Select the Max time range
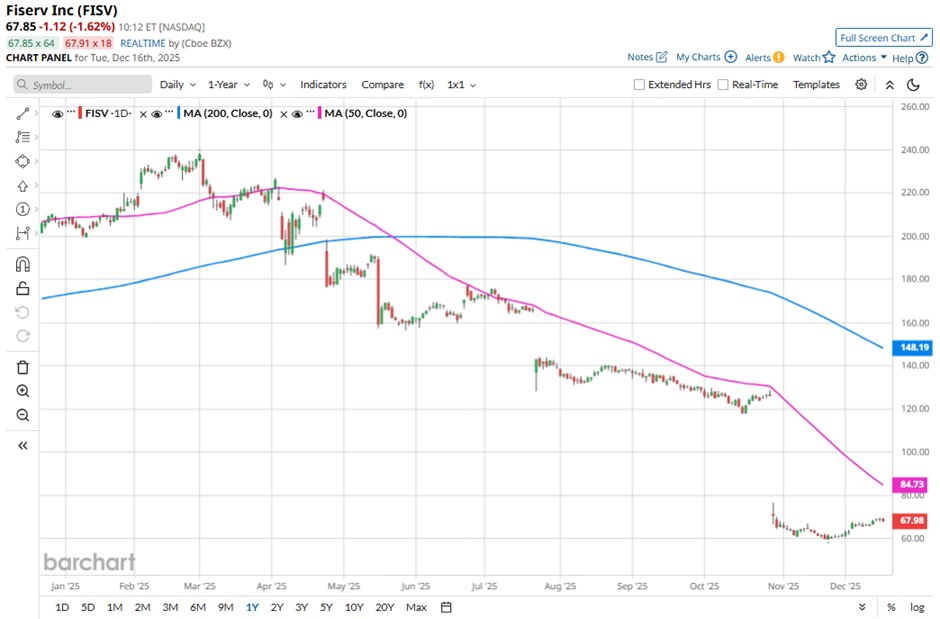Image resolution: width=940 pixels, height=619 pixels. click(416, 607)
